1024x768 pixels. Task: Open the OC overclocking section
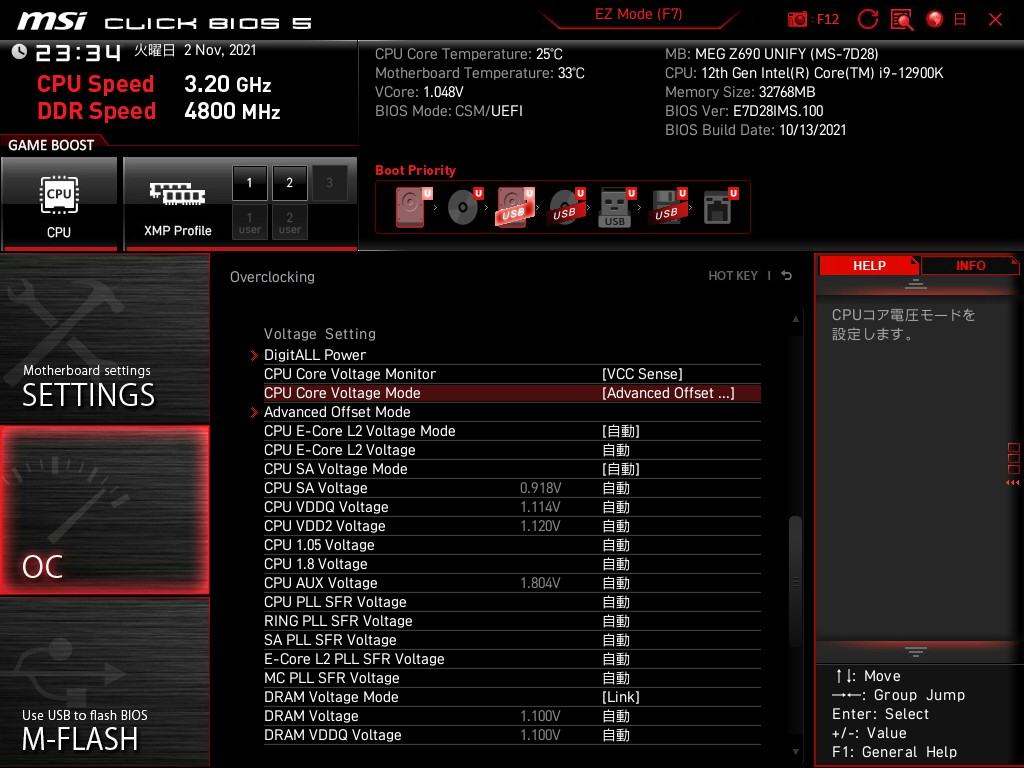pyautogui.click(x=104, y=511)
